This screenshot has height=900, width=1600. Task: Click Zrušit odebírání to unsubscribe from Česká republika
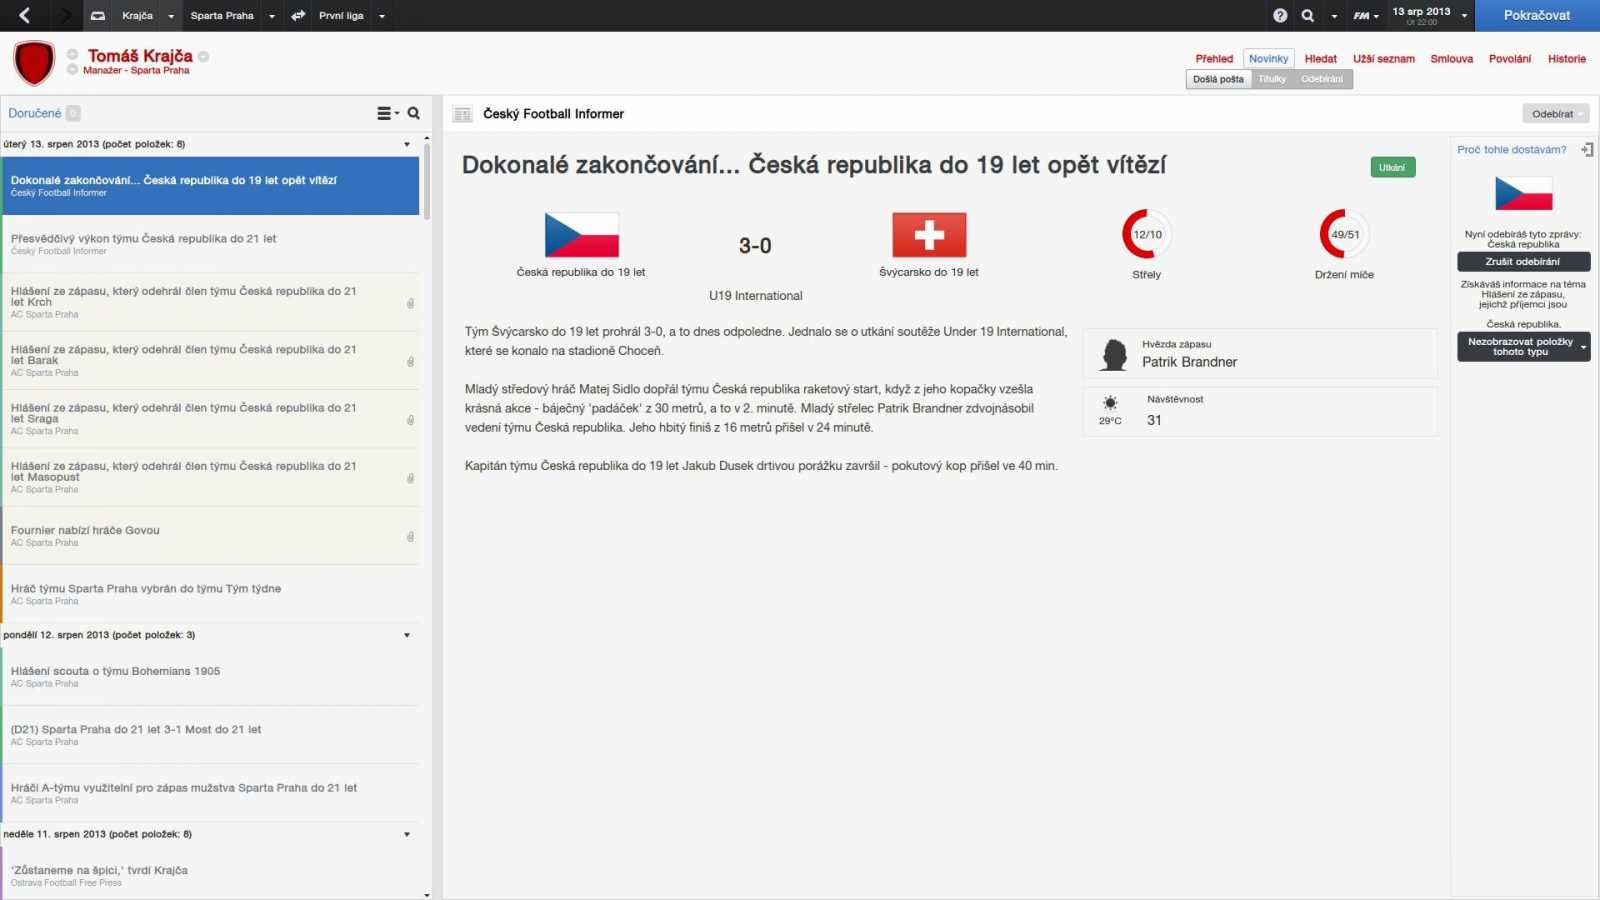[1522, 261]
